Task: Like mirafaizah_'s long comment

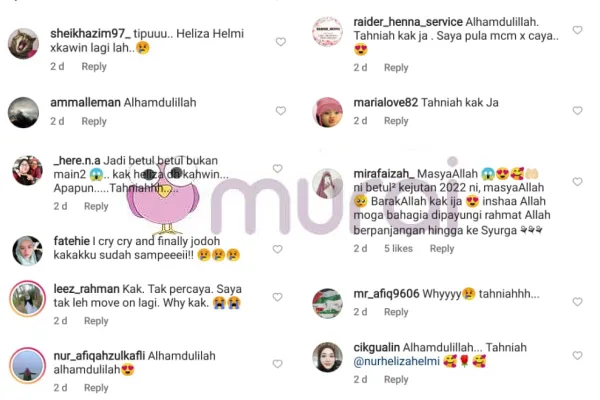Action: [x=577, y=182]
